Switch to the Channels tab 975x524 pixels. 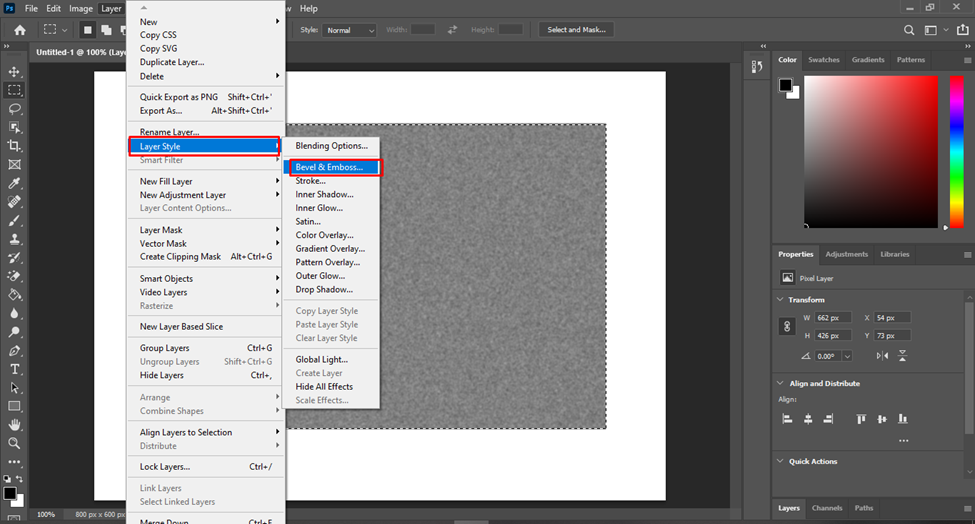tap(826, 508)
